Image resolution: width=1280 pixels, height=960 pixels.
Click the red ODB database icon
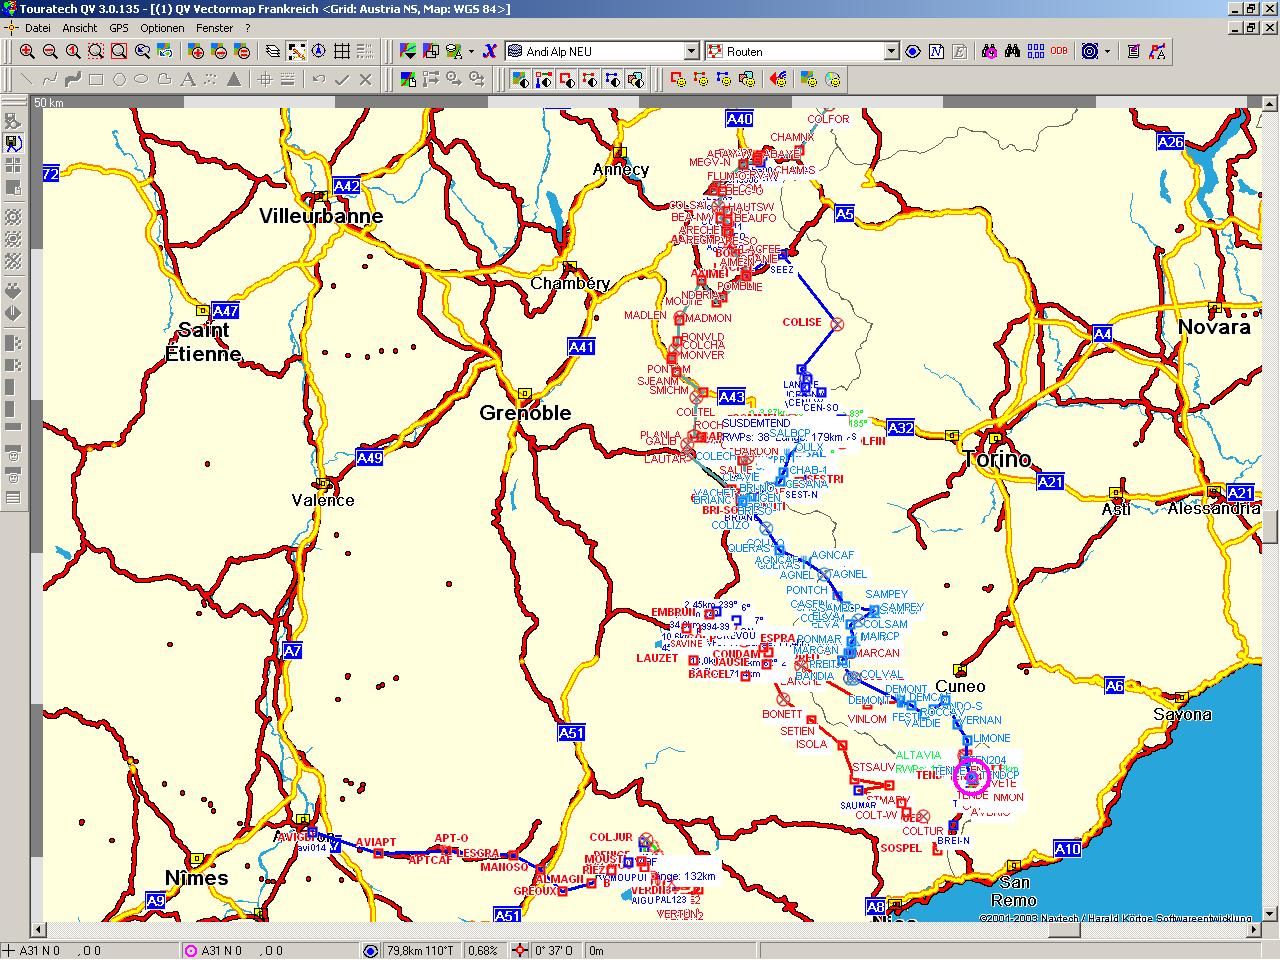click(x=1059, y=52)
